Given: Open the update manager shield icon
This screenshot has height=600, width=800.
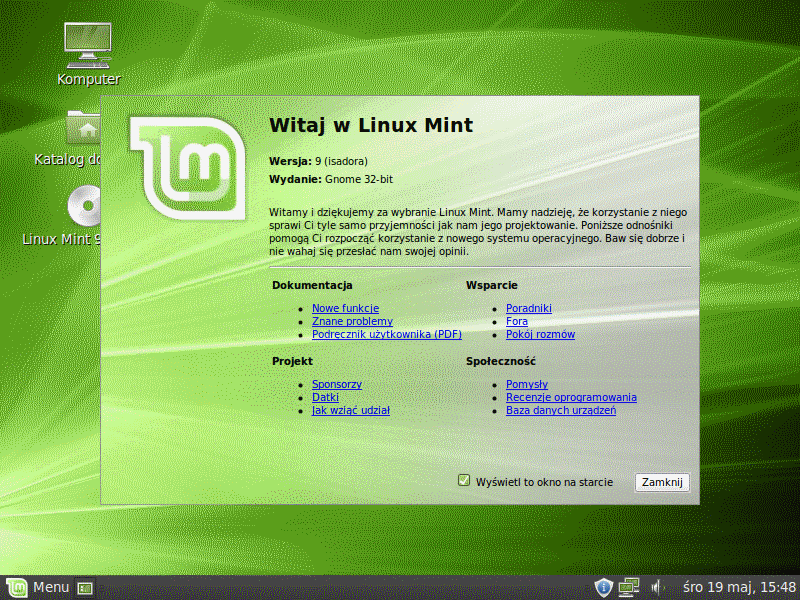Looking at the screenshot, I should (603, 587).
